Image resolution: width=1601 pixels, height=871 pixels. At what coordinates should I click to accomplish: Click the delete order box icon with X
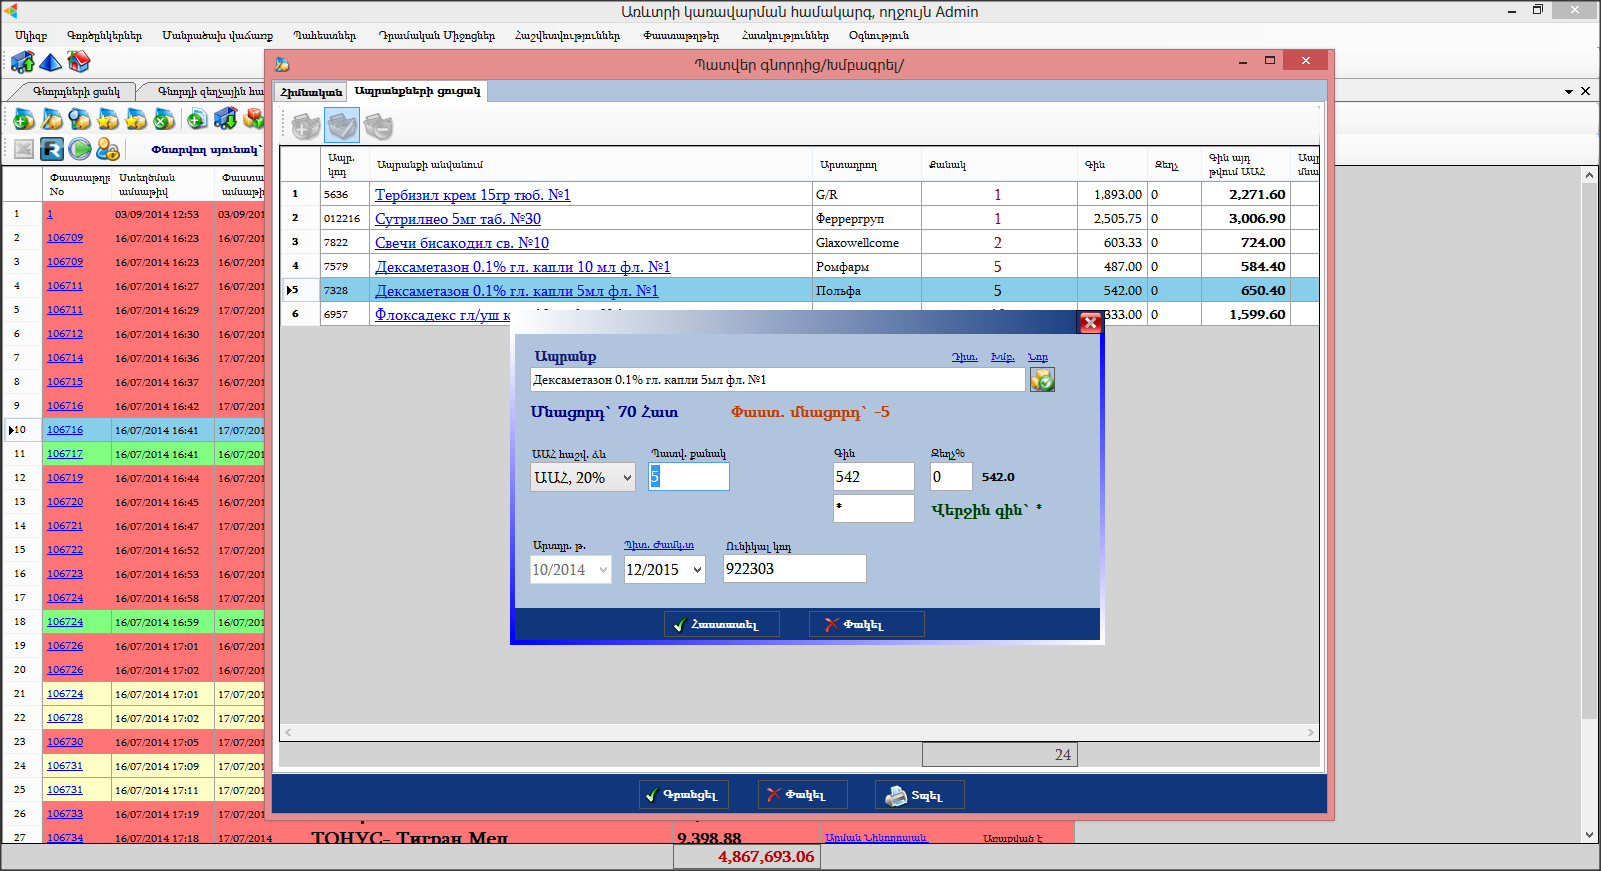[163, 120]
